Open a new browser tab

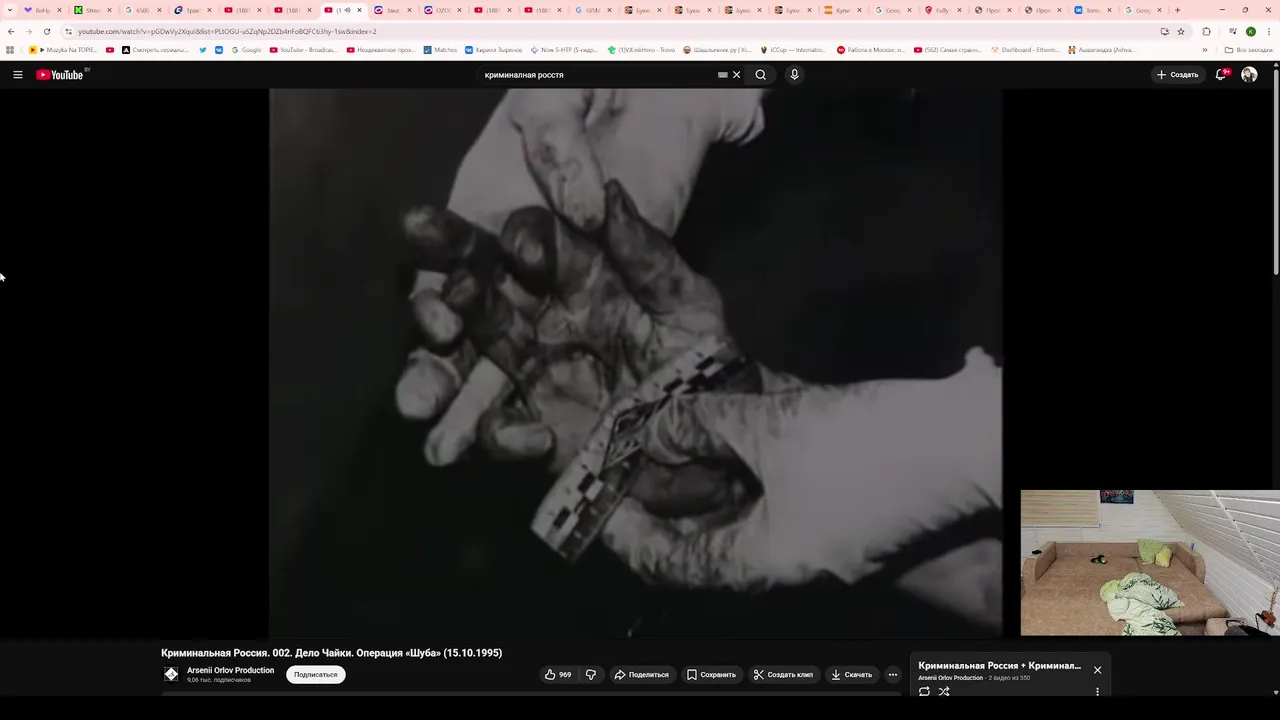[x=1177, y=10]
